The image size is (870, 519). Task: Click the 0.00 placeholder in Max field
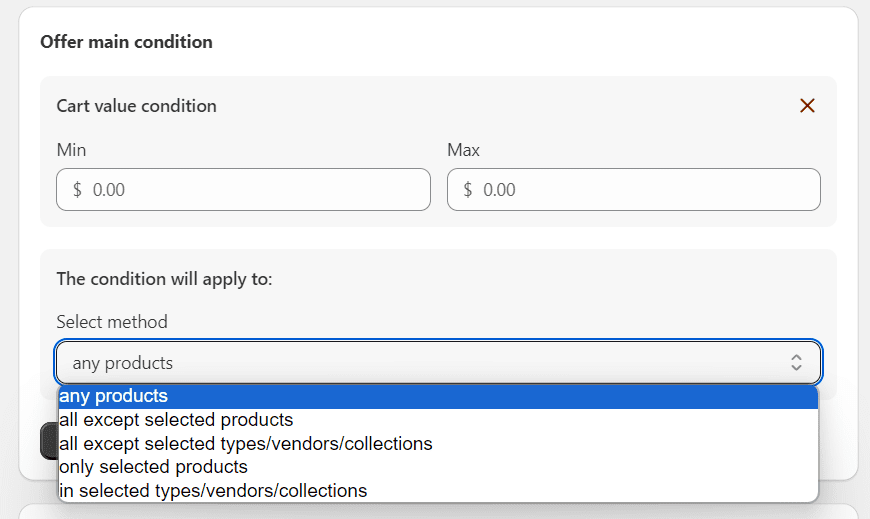pyautogui.click(x=499, y=189)
